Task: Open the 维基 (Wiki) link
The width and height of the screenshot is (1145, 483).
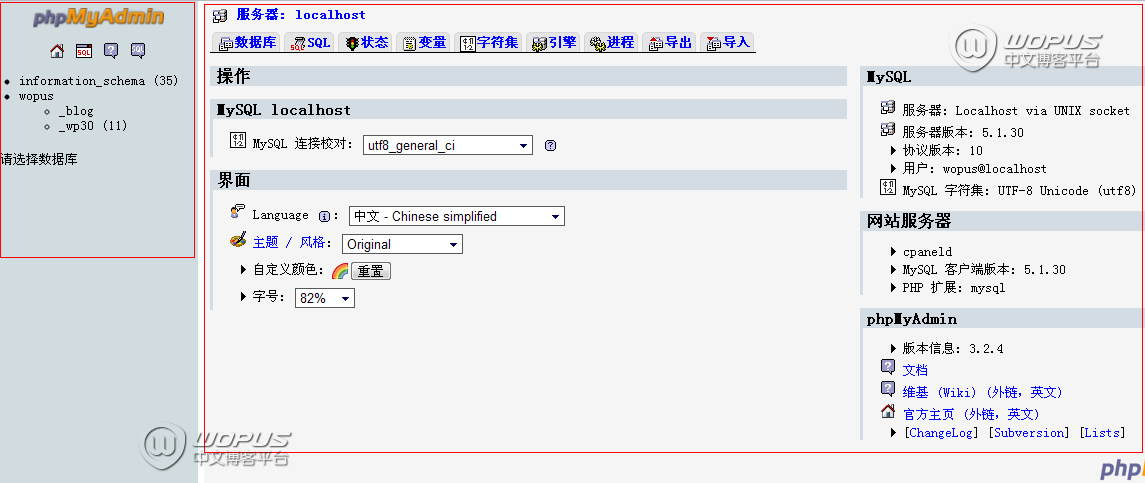Action: 982,392
